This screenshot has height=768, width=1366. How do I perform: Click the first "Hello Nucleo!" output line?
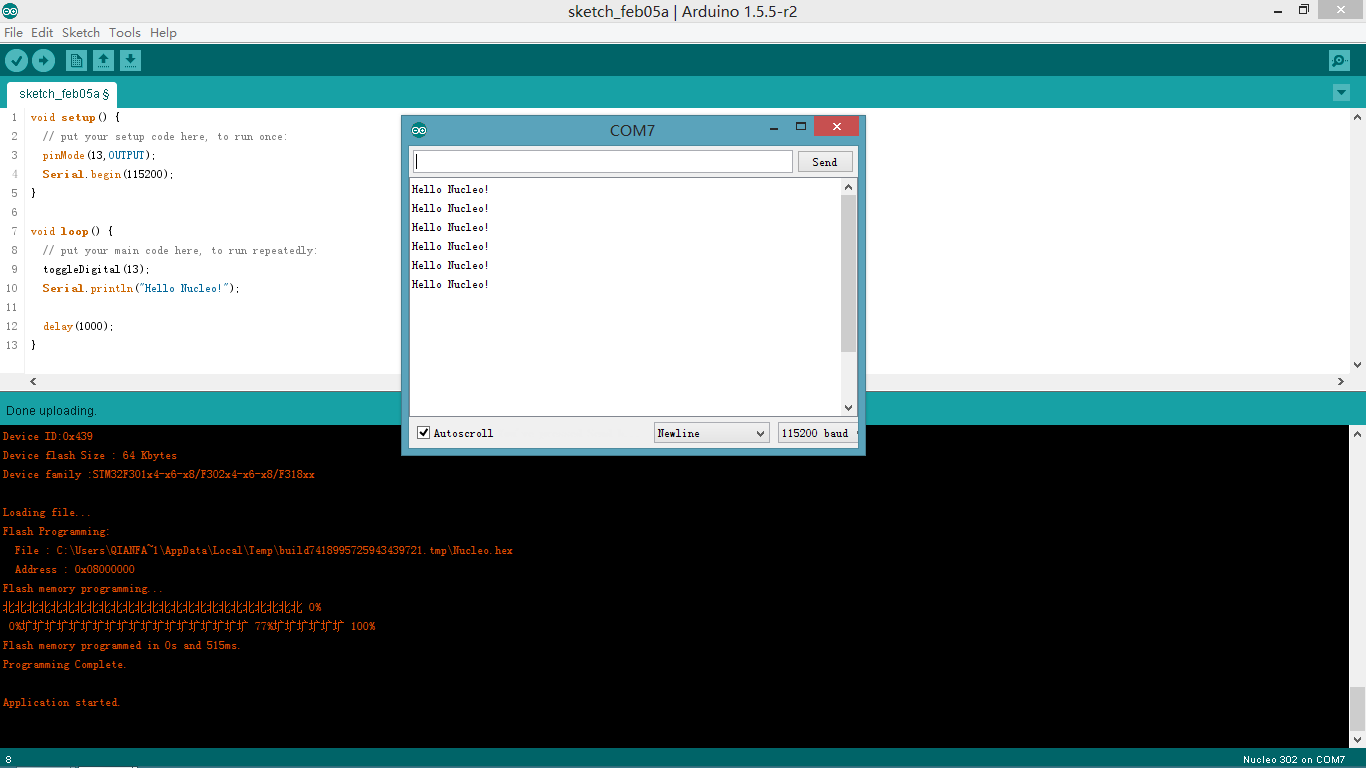450,189
